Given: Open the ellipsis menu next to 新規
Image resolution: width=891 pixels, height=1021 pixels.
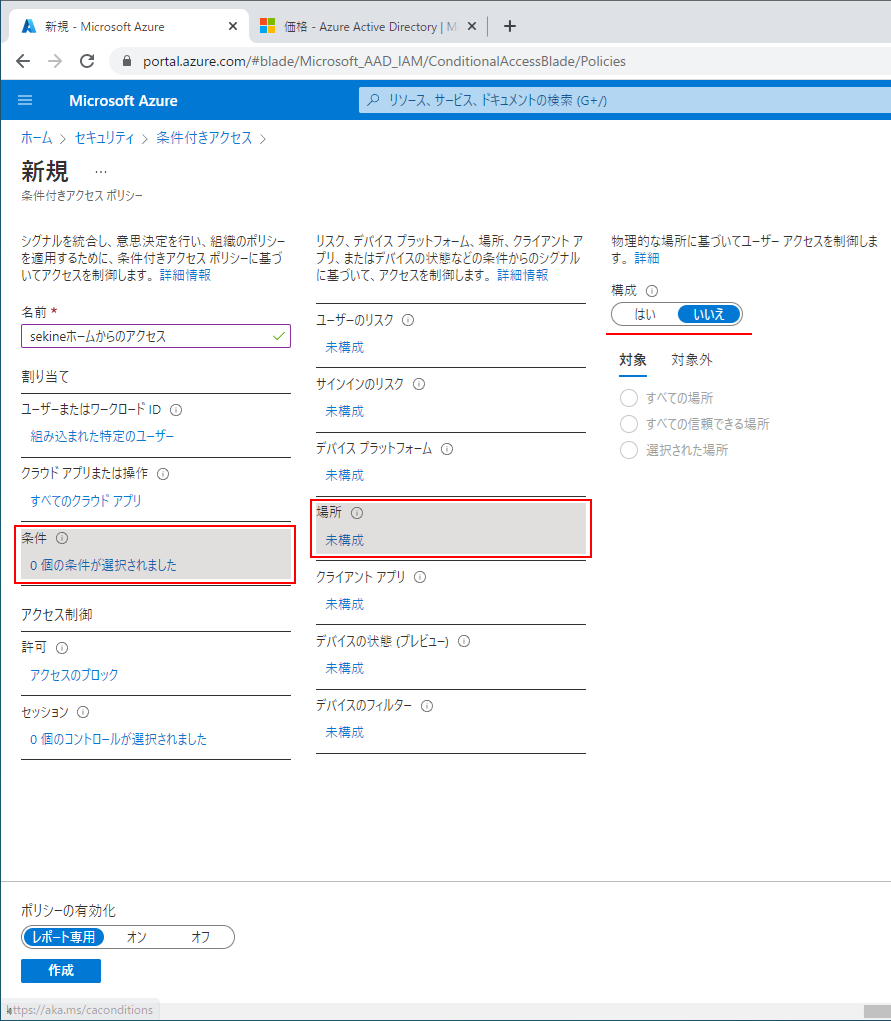Looking at the screenshot, I should tap(100, 170).
